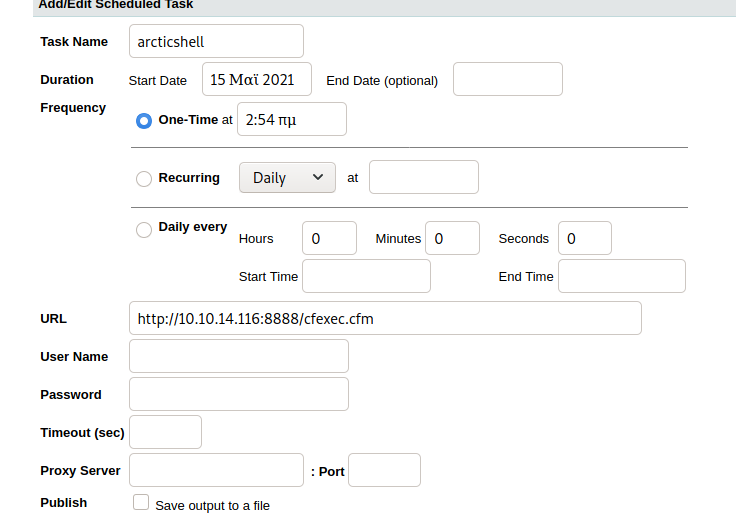Click the 'Timeout (sec)' label

[83, 433]
